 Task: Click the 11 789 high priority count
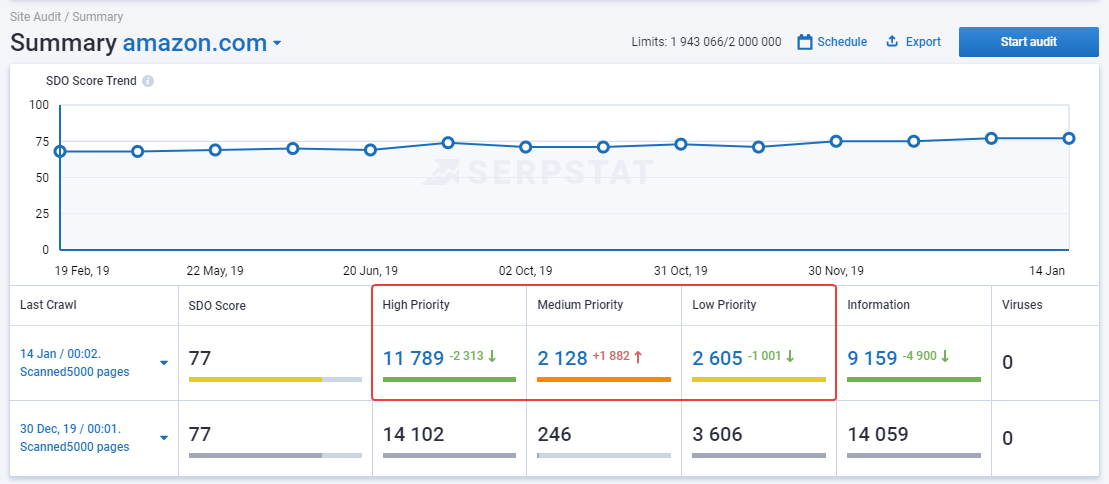pyautogui.click(x=413, y=359)
